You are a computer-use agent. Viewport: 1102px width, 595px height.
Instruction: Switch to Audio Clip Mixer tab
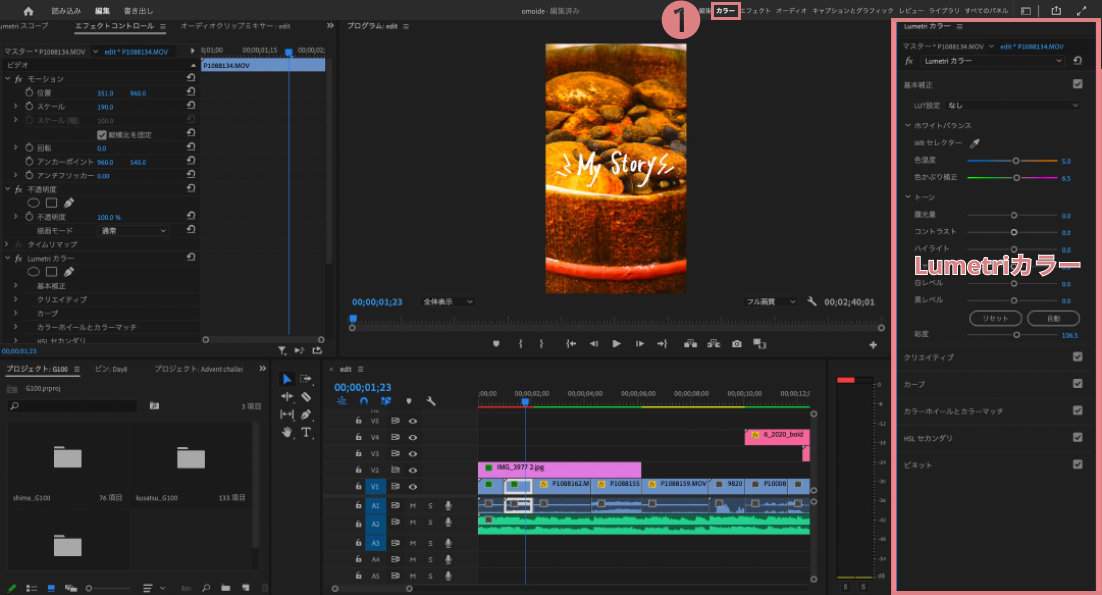point(235,26)
